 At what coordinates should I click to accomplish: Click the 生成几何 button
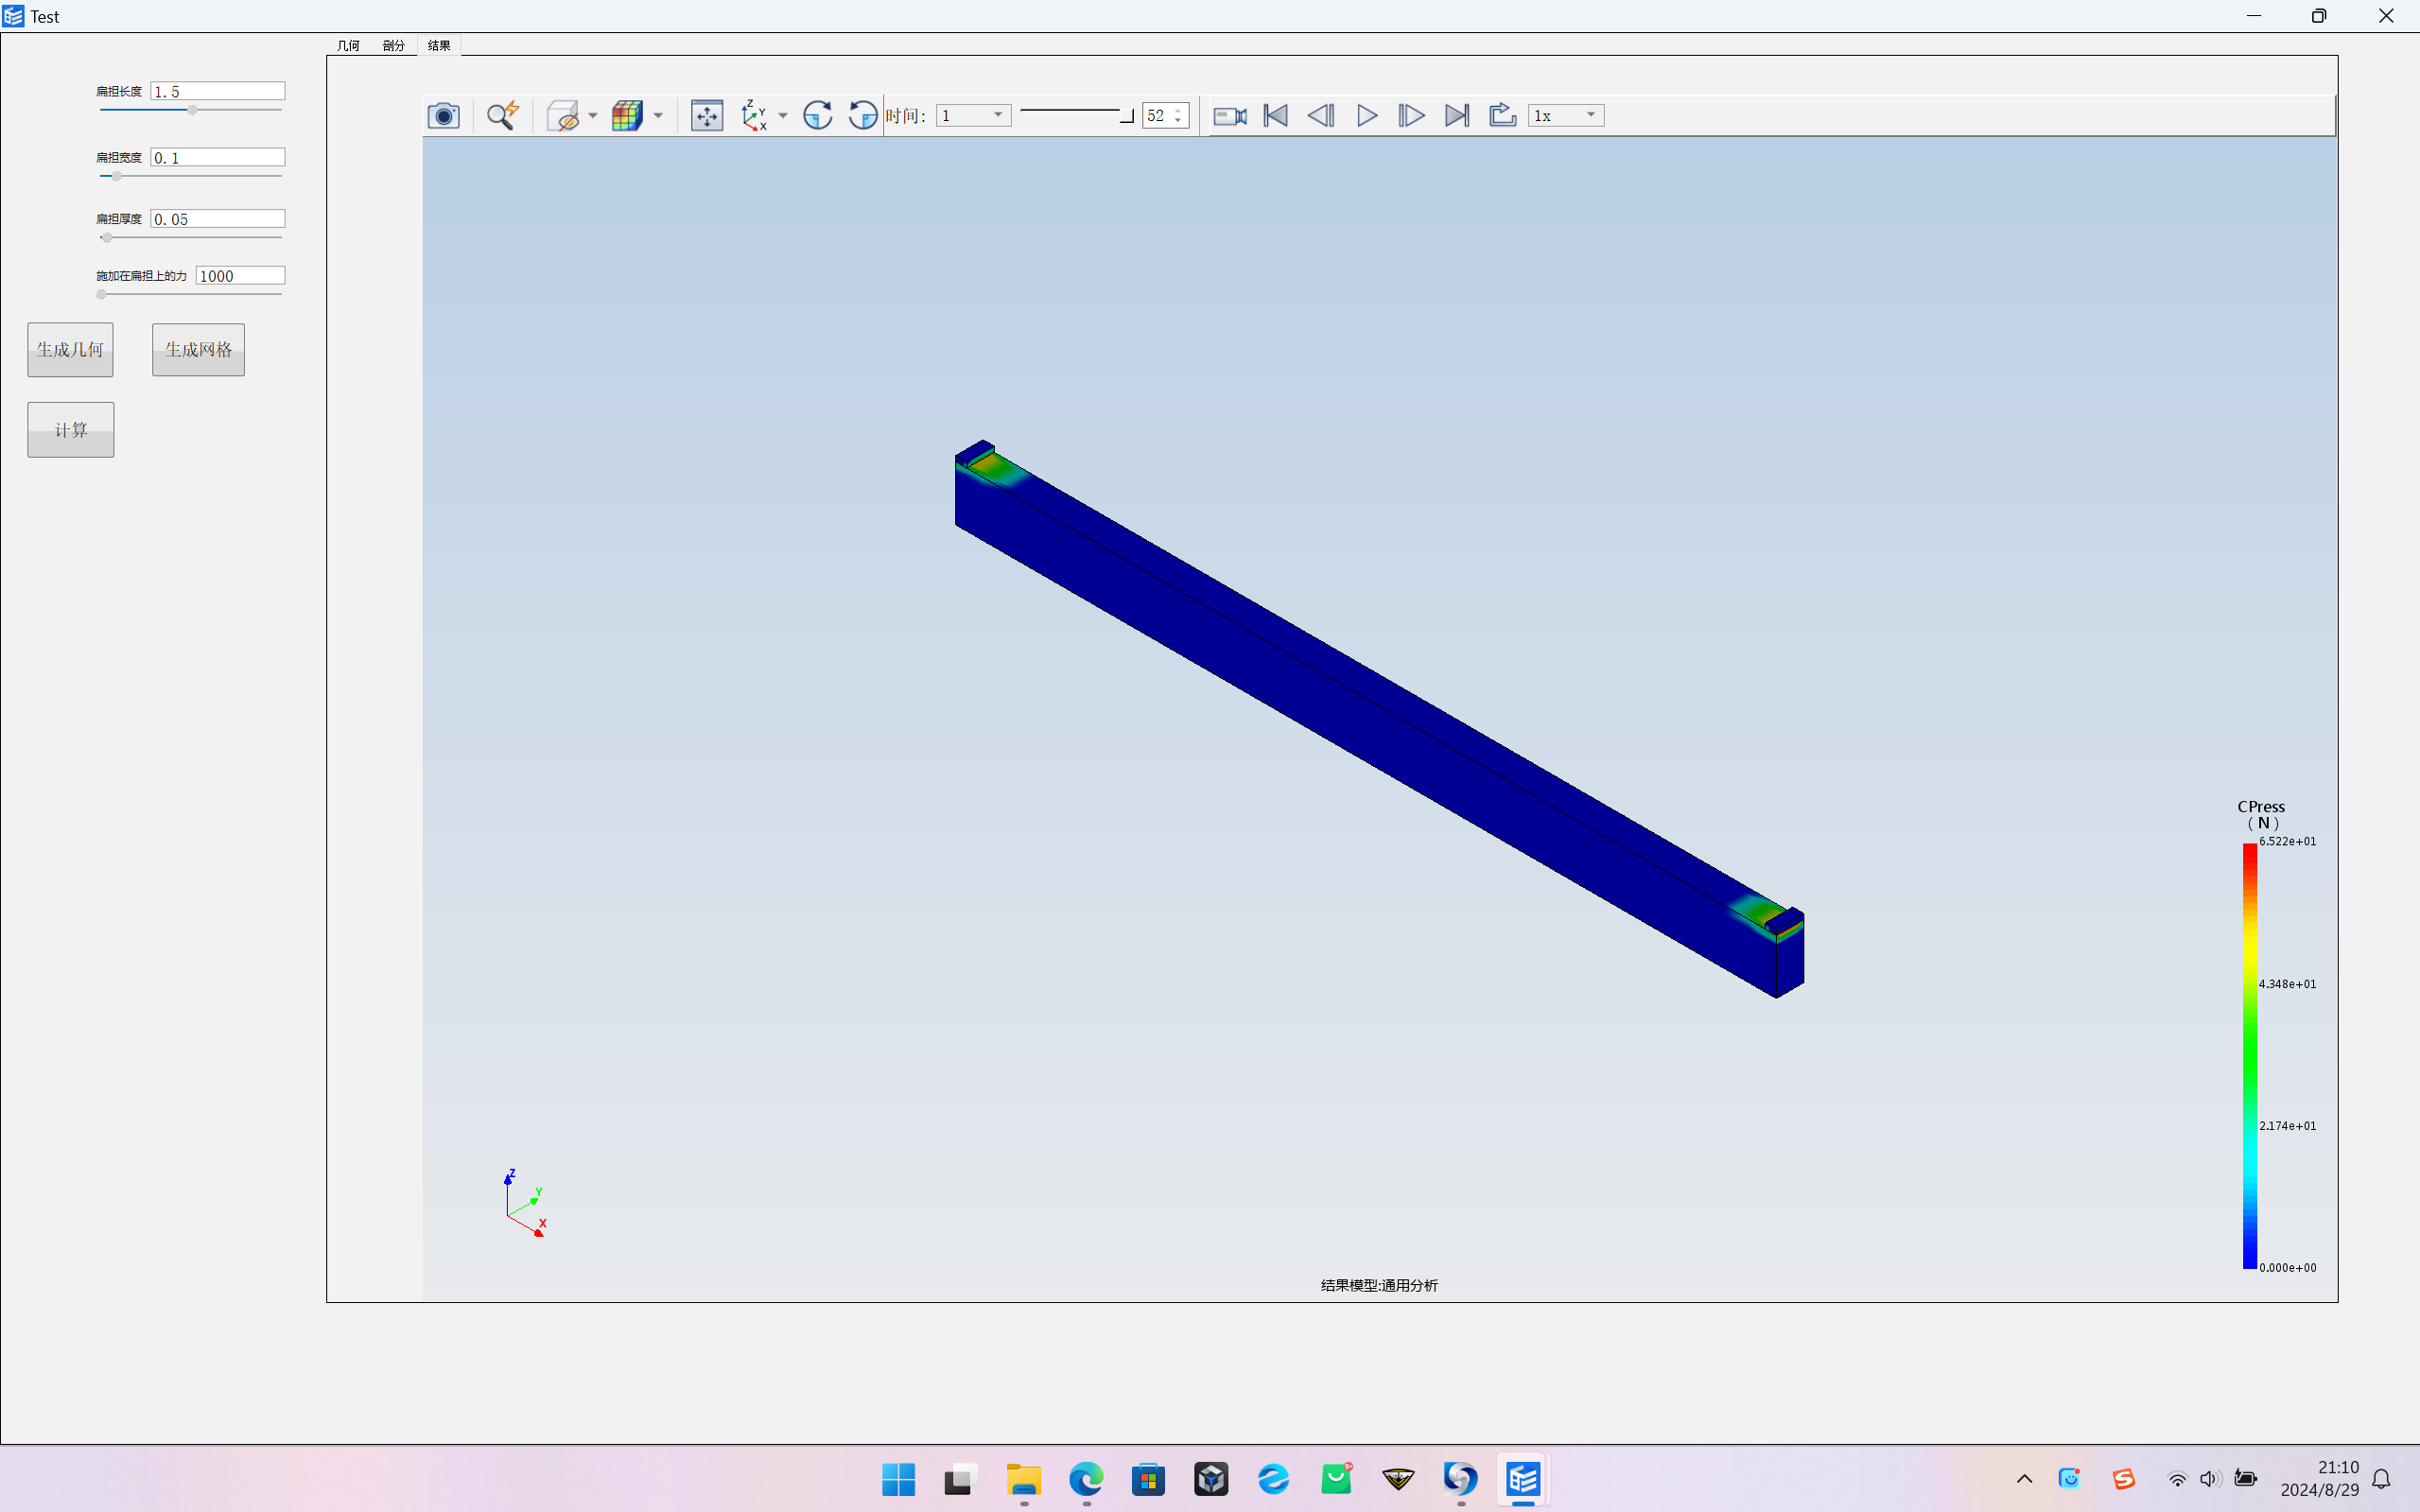pyautogui.click(x=70, y=348)
